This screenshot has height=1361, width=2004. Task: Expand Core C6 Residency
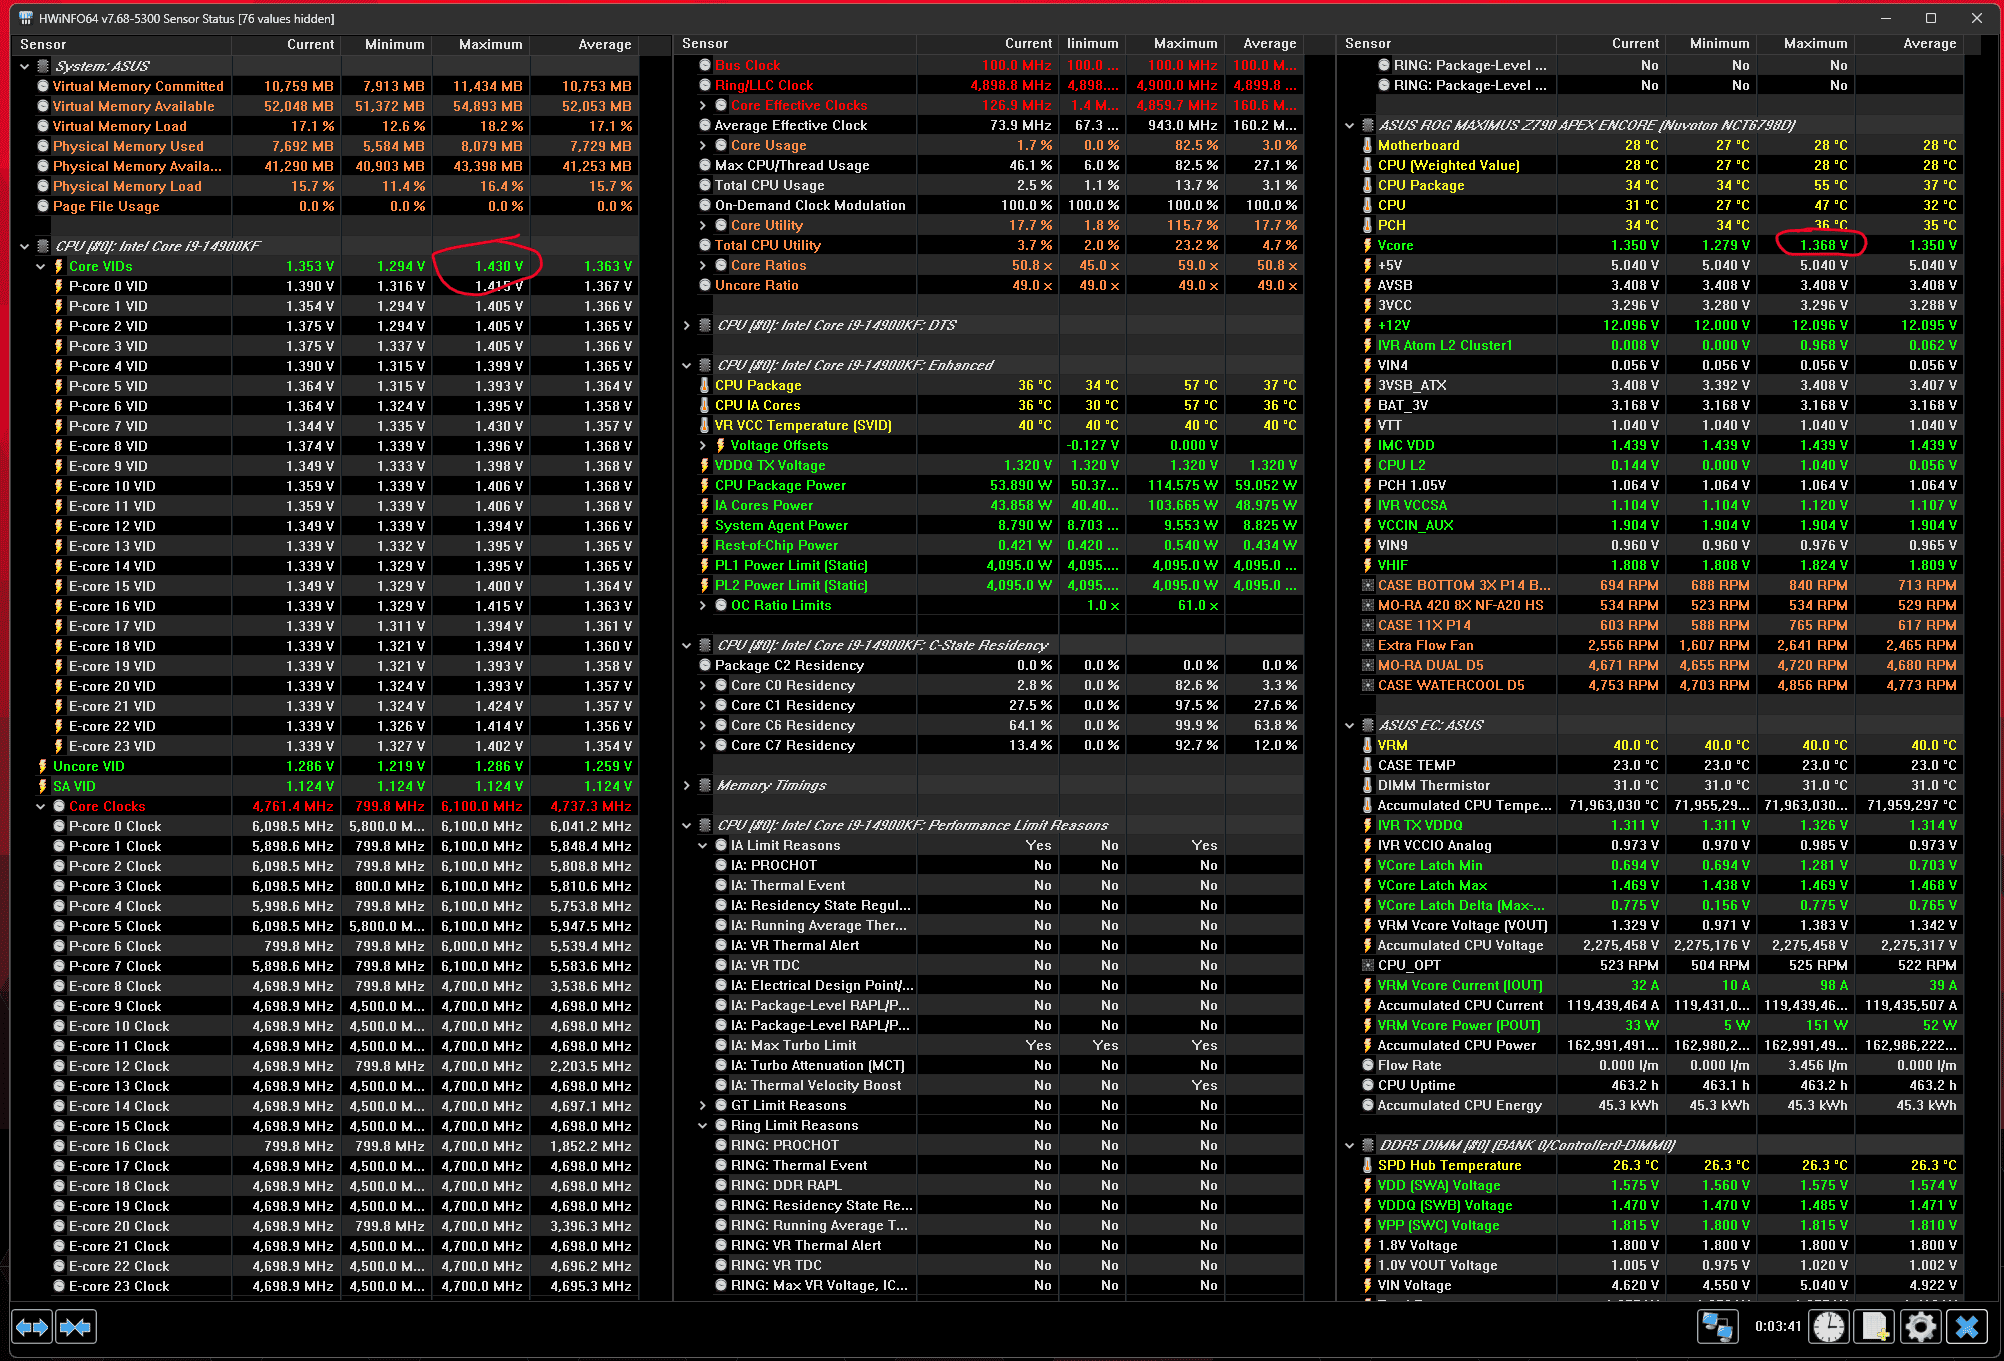click(x=702, y=725)
